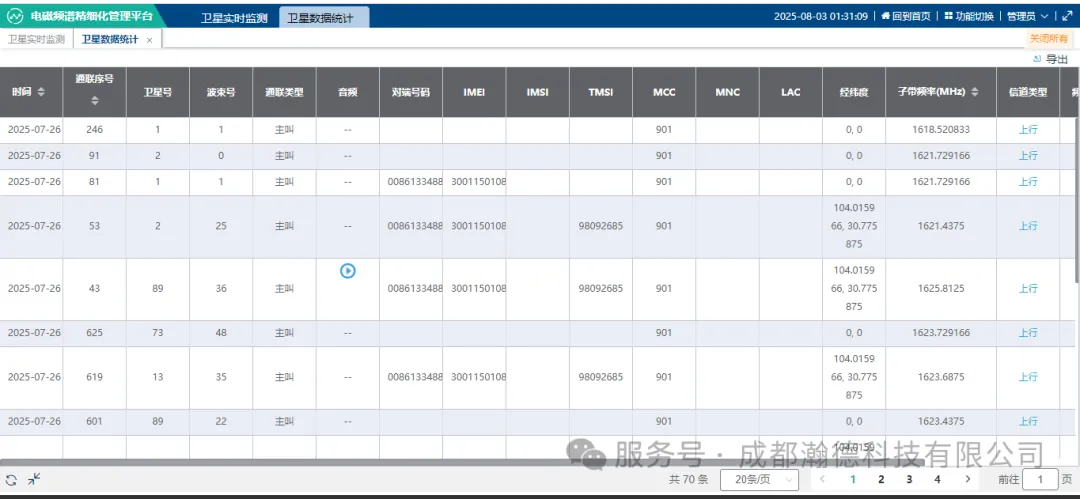The height and width of the screenshot is (499, 1080).
Task: Go to page 4
Action: coord(937,479)
